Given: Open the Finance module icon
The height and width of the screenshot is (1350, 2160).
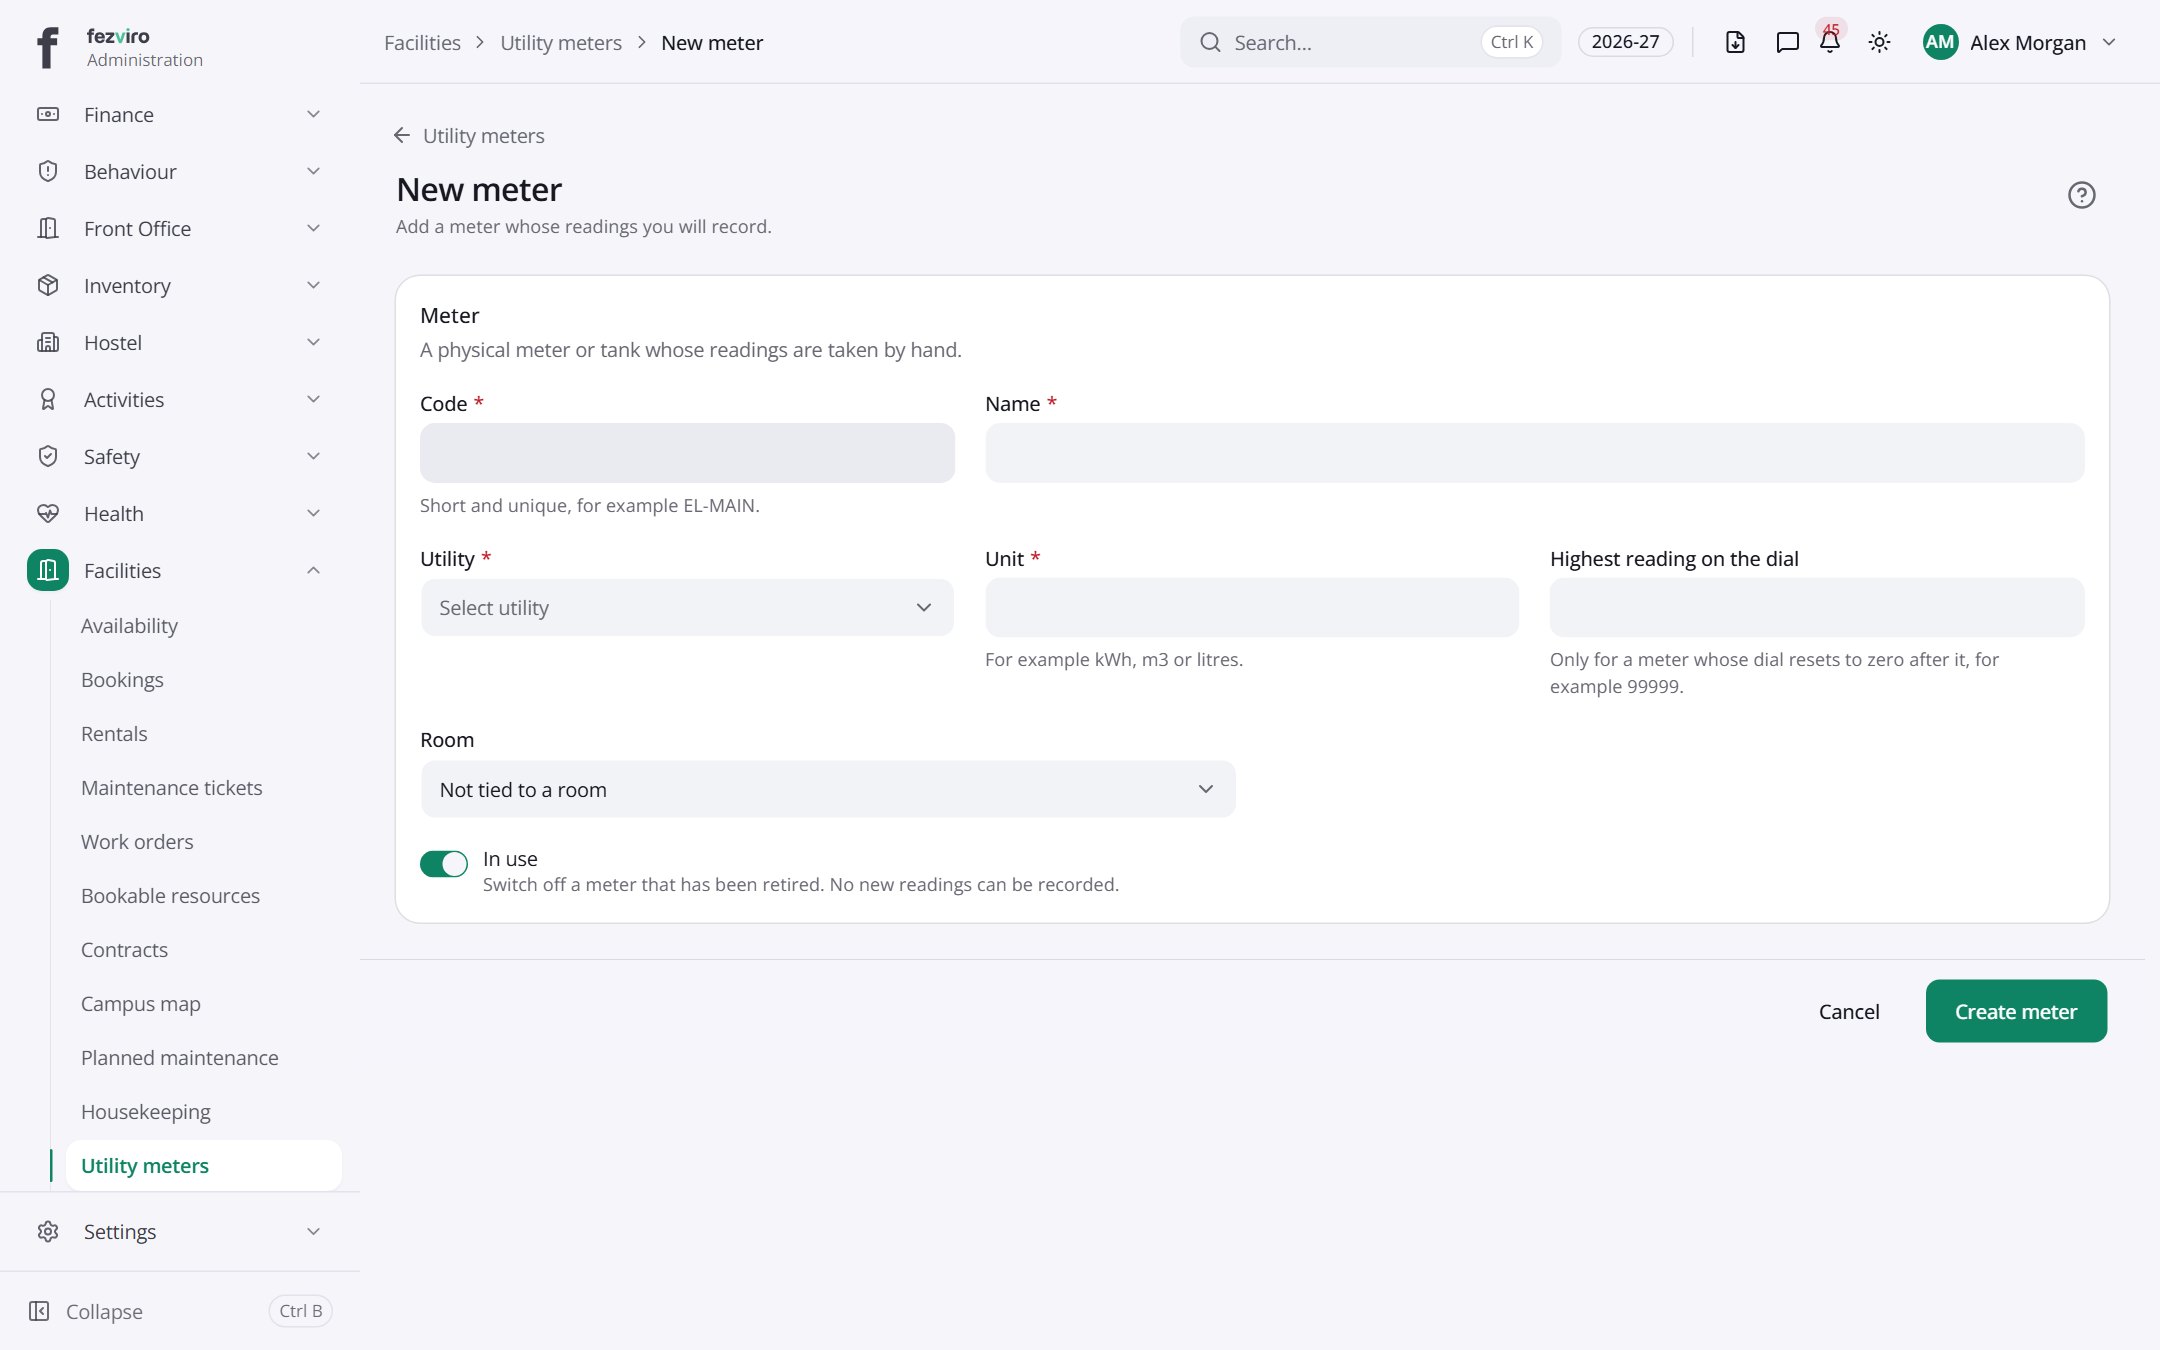Looking at the screenshot, I should tap(48, 114).
